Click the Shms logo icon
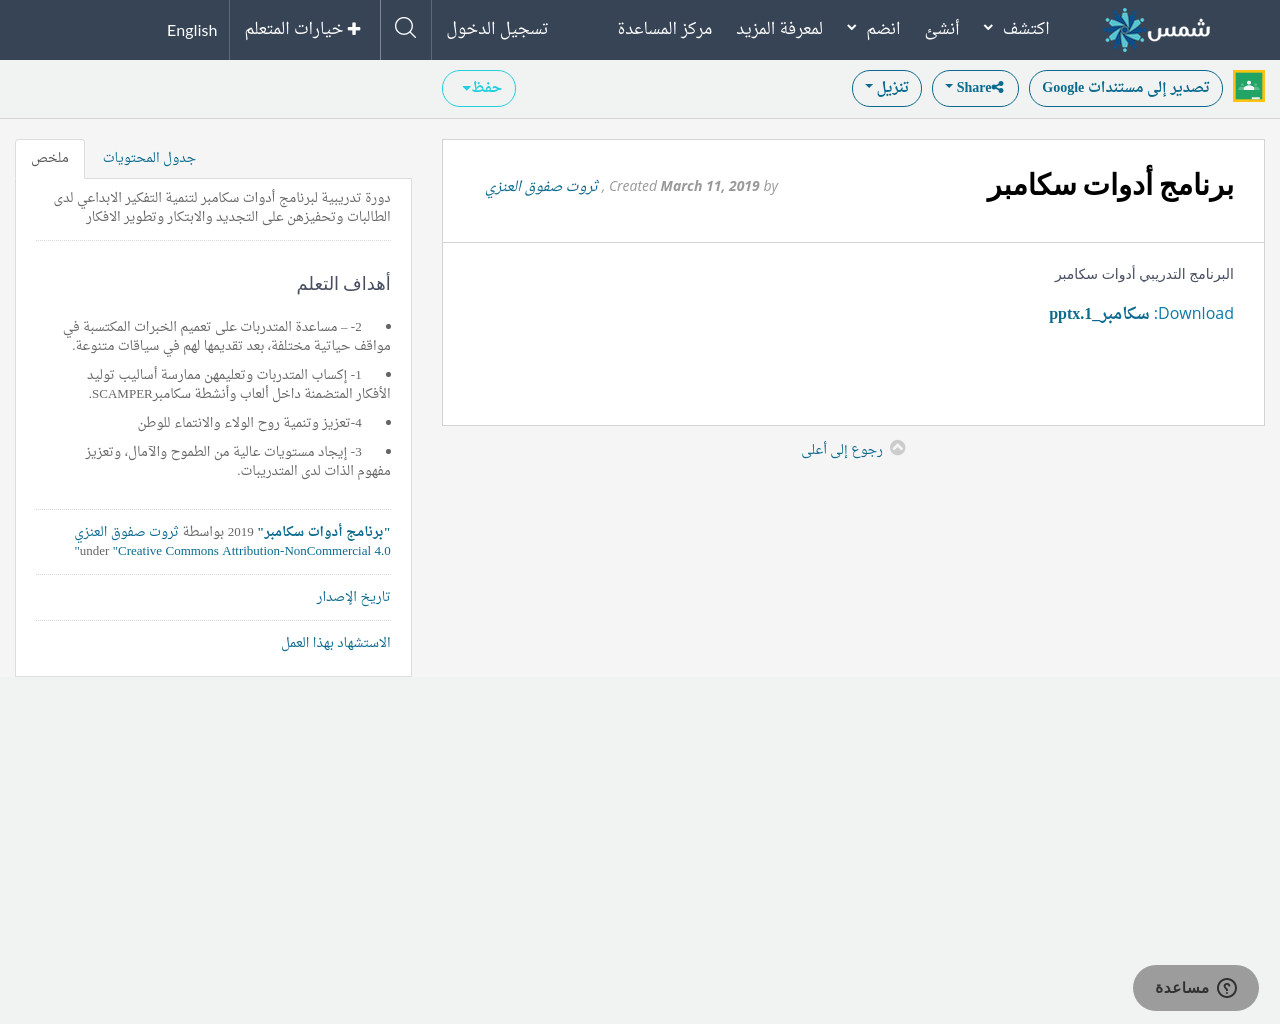This screenshot has width=1280, height=1024. 1157,29
